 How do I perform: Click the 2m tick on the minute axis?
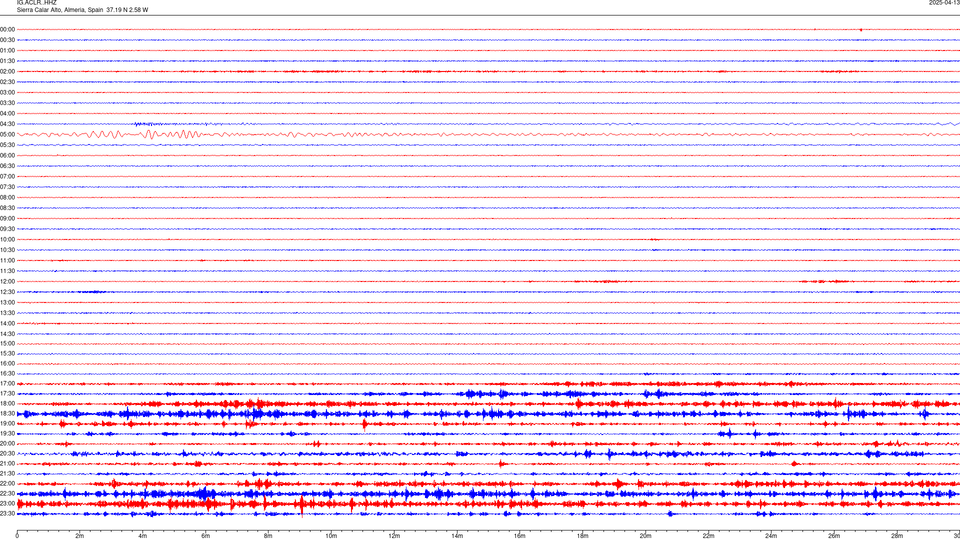tap(80, 536)
